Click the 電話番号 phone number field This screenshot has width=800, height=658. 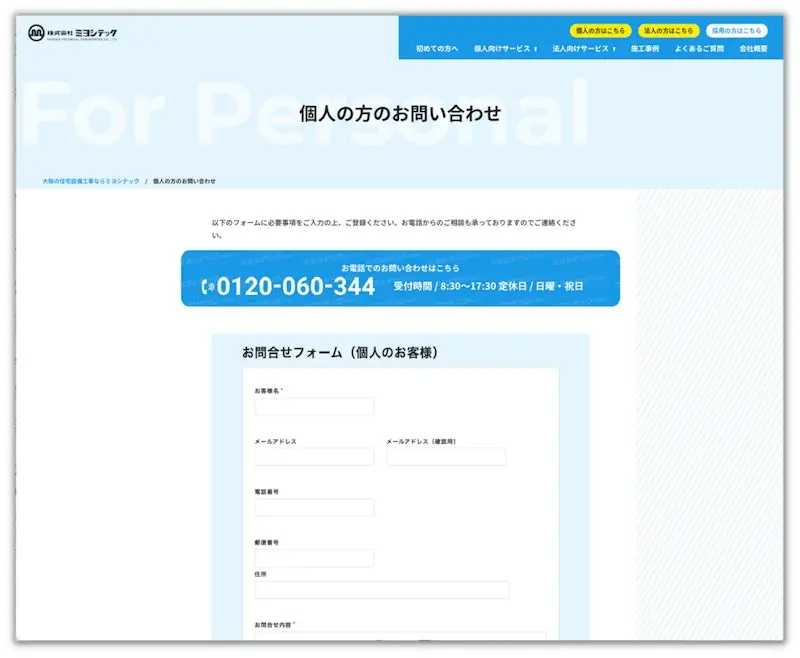point(315,507)
